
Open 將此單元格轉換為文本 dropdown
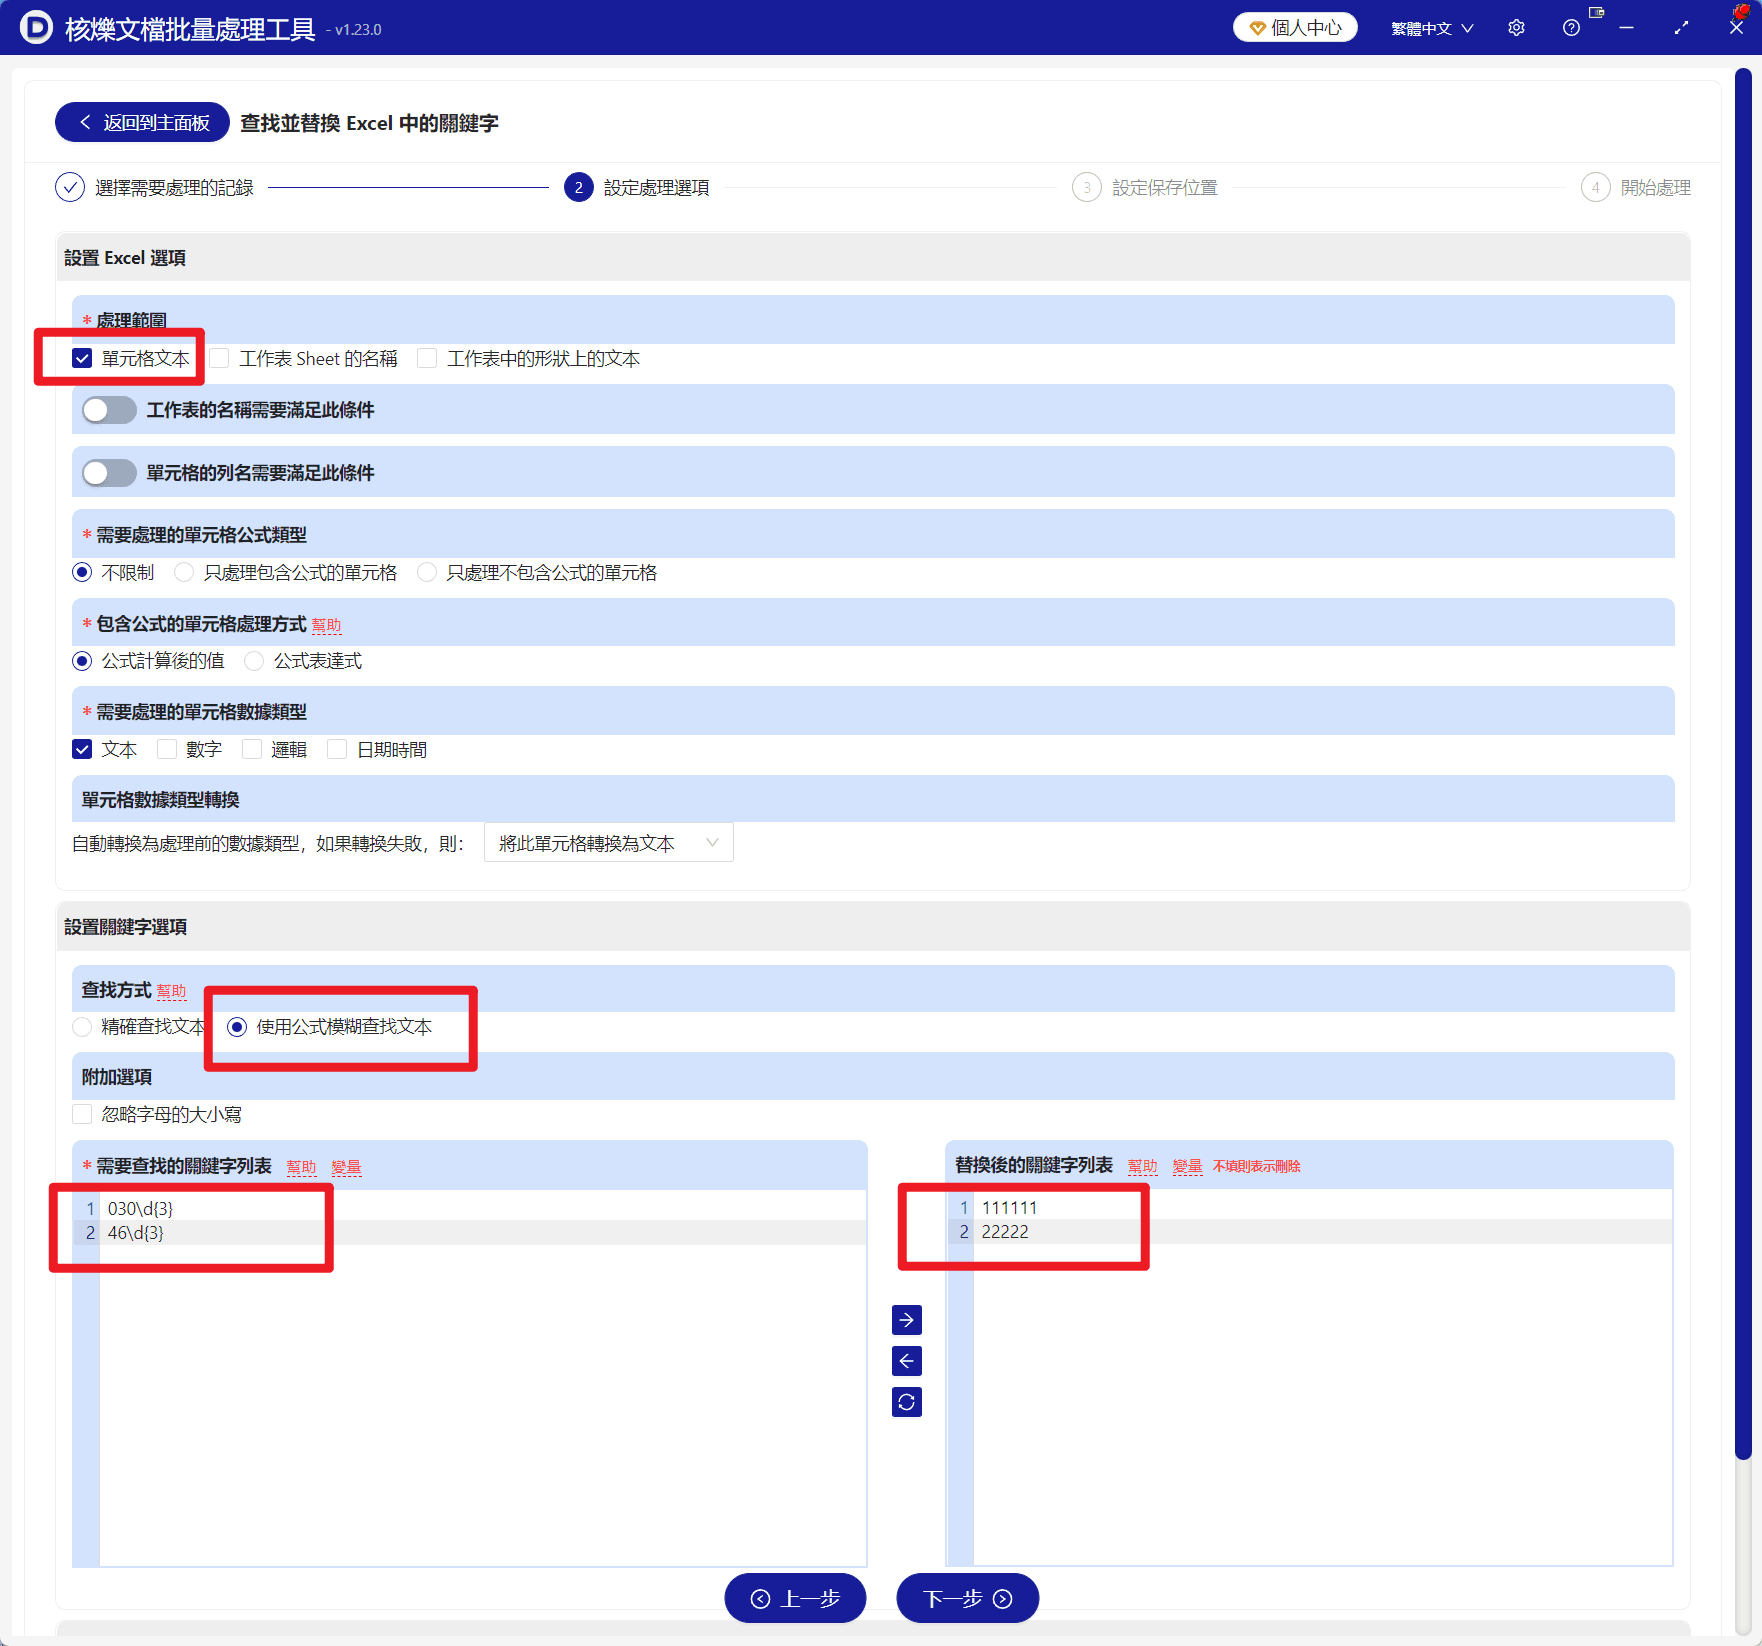tap(608, 842)
